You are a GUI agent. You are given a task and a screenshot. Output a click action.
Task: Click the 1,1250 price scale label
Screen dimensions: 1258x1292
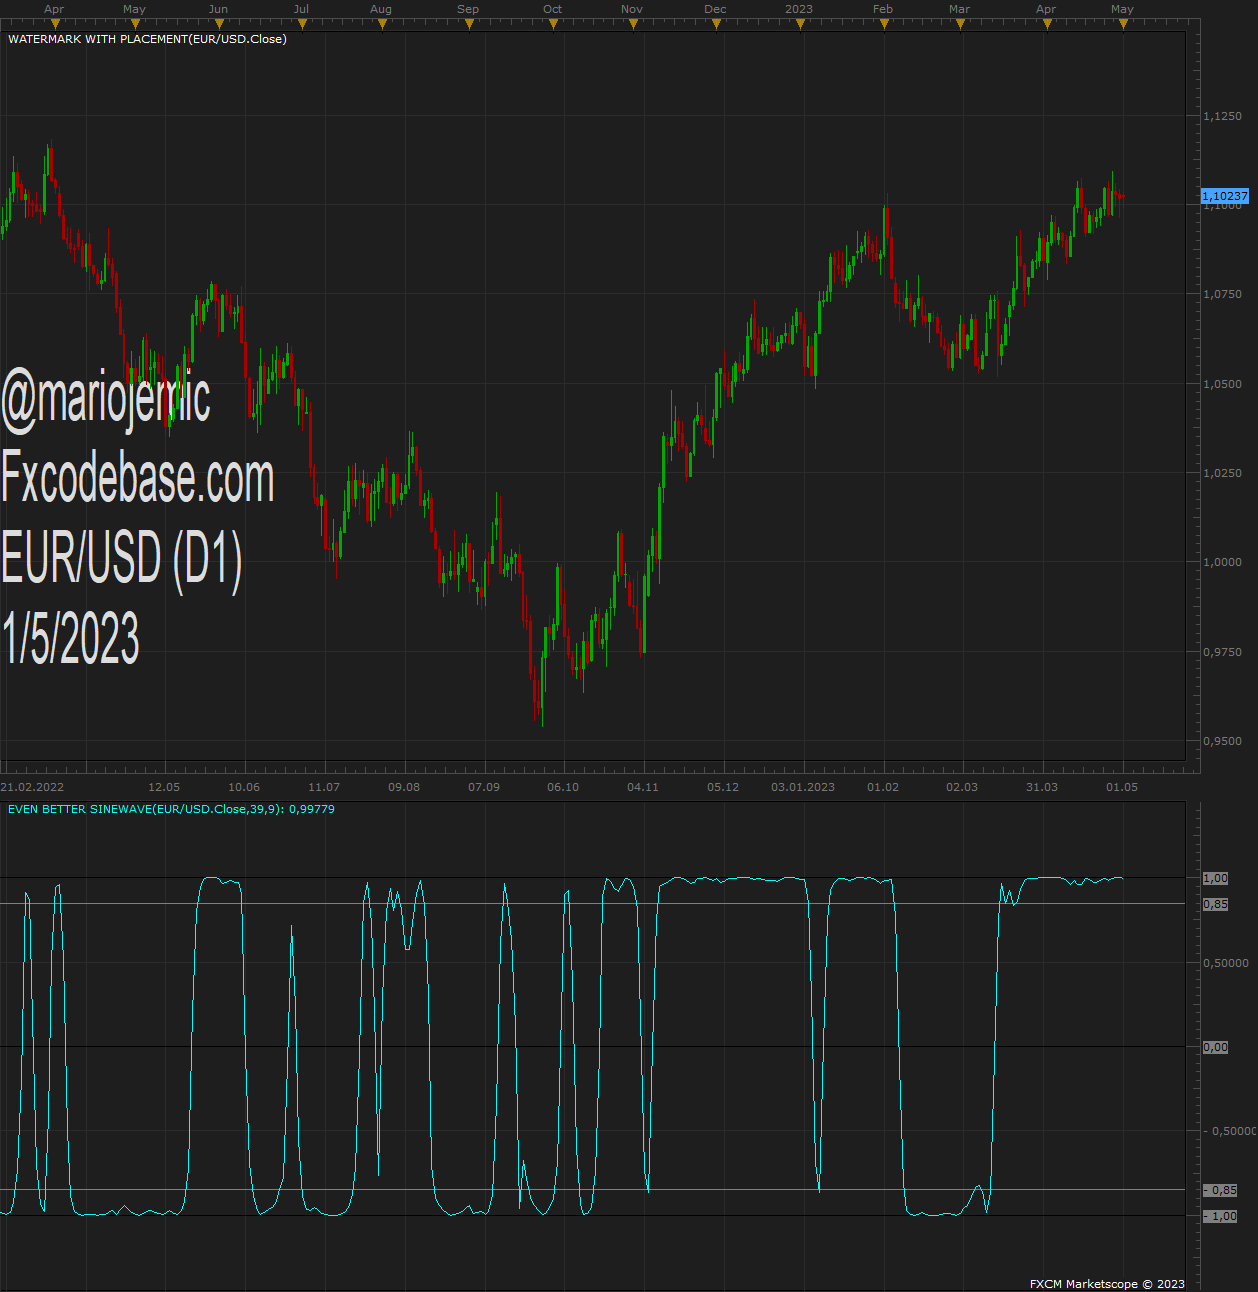coord(1222,116)
